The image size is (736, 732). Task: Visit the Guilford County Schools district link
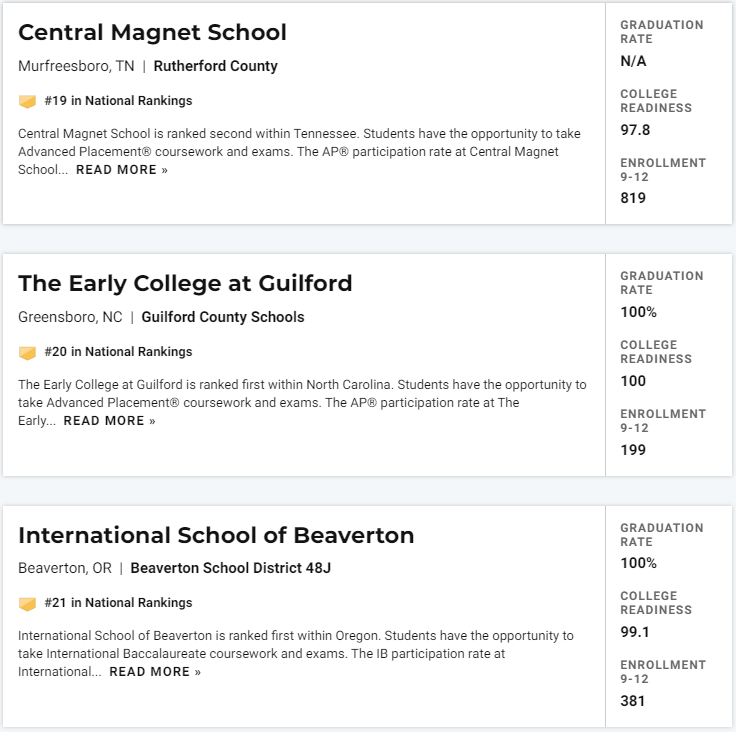222,317
